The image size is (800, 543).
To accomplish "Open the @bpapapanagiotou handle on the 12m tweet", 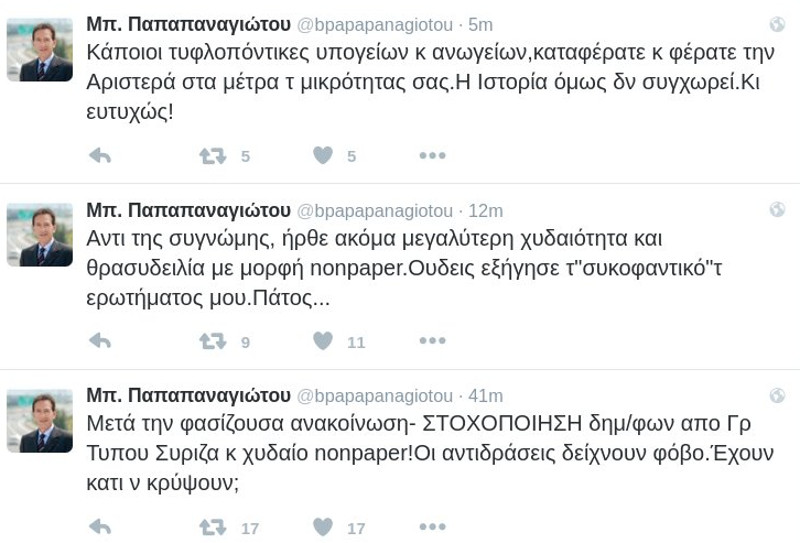I will 375,210.
